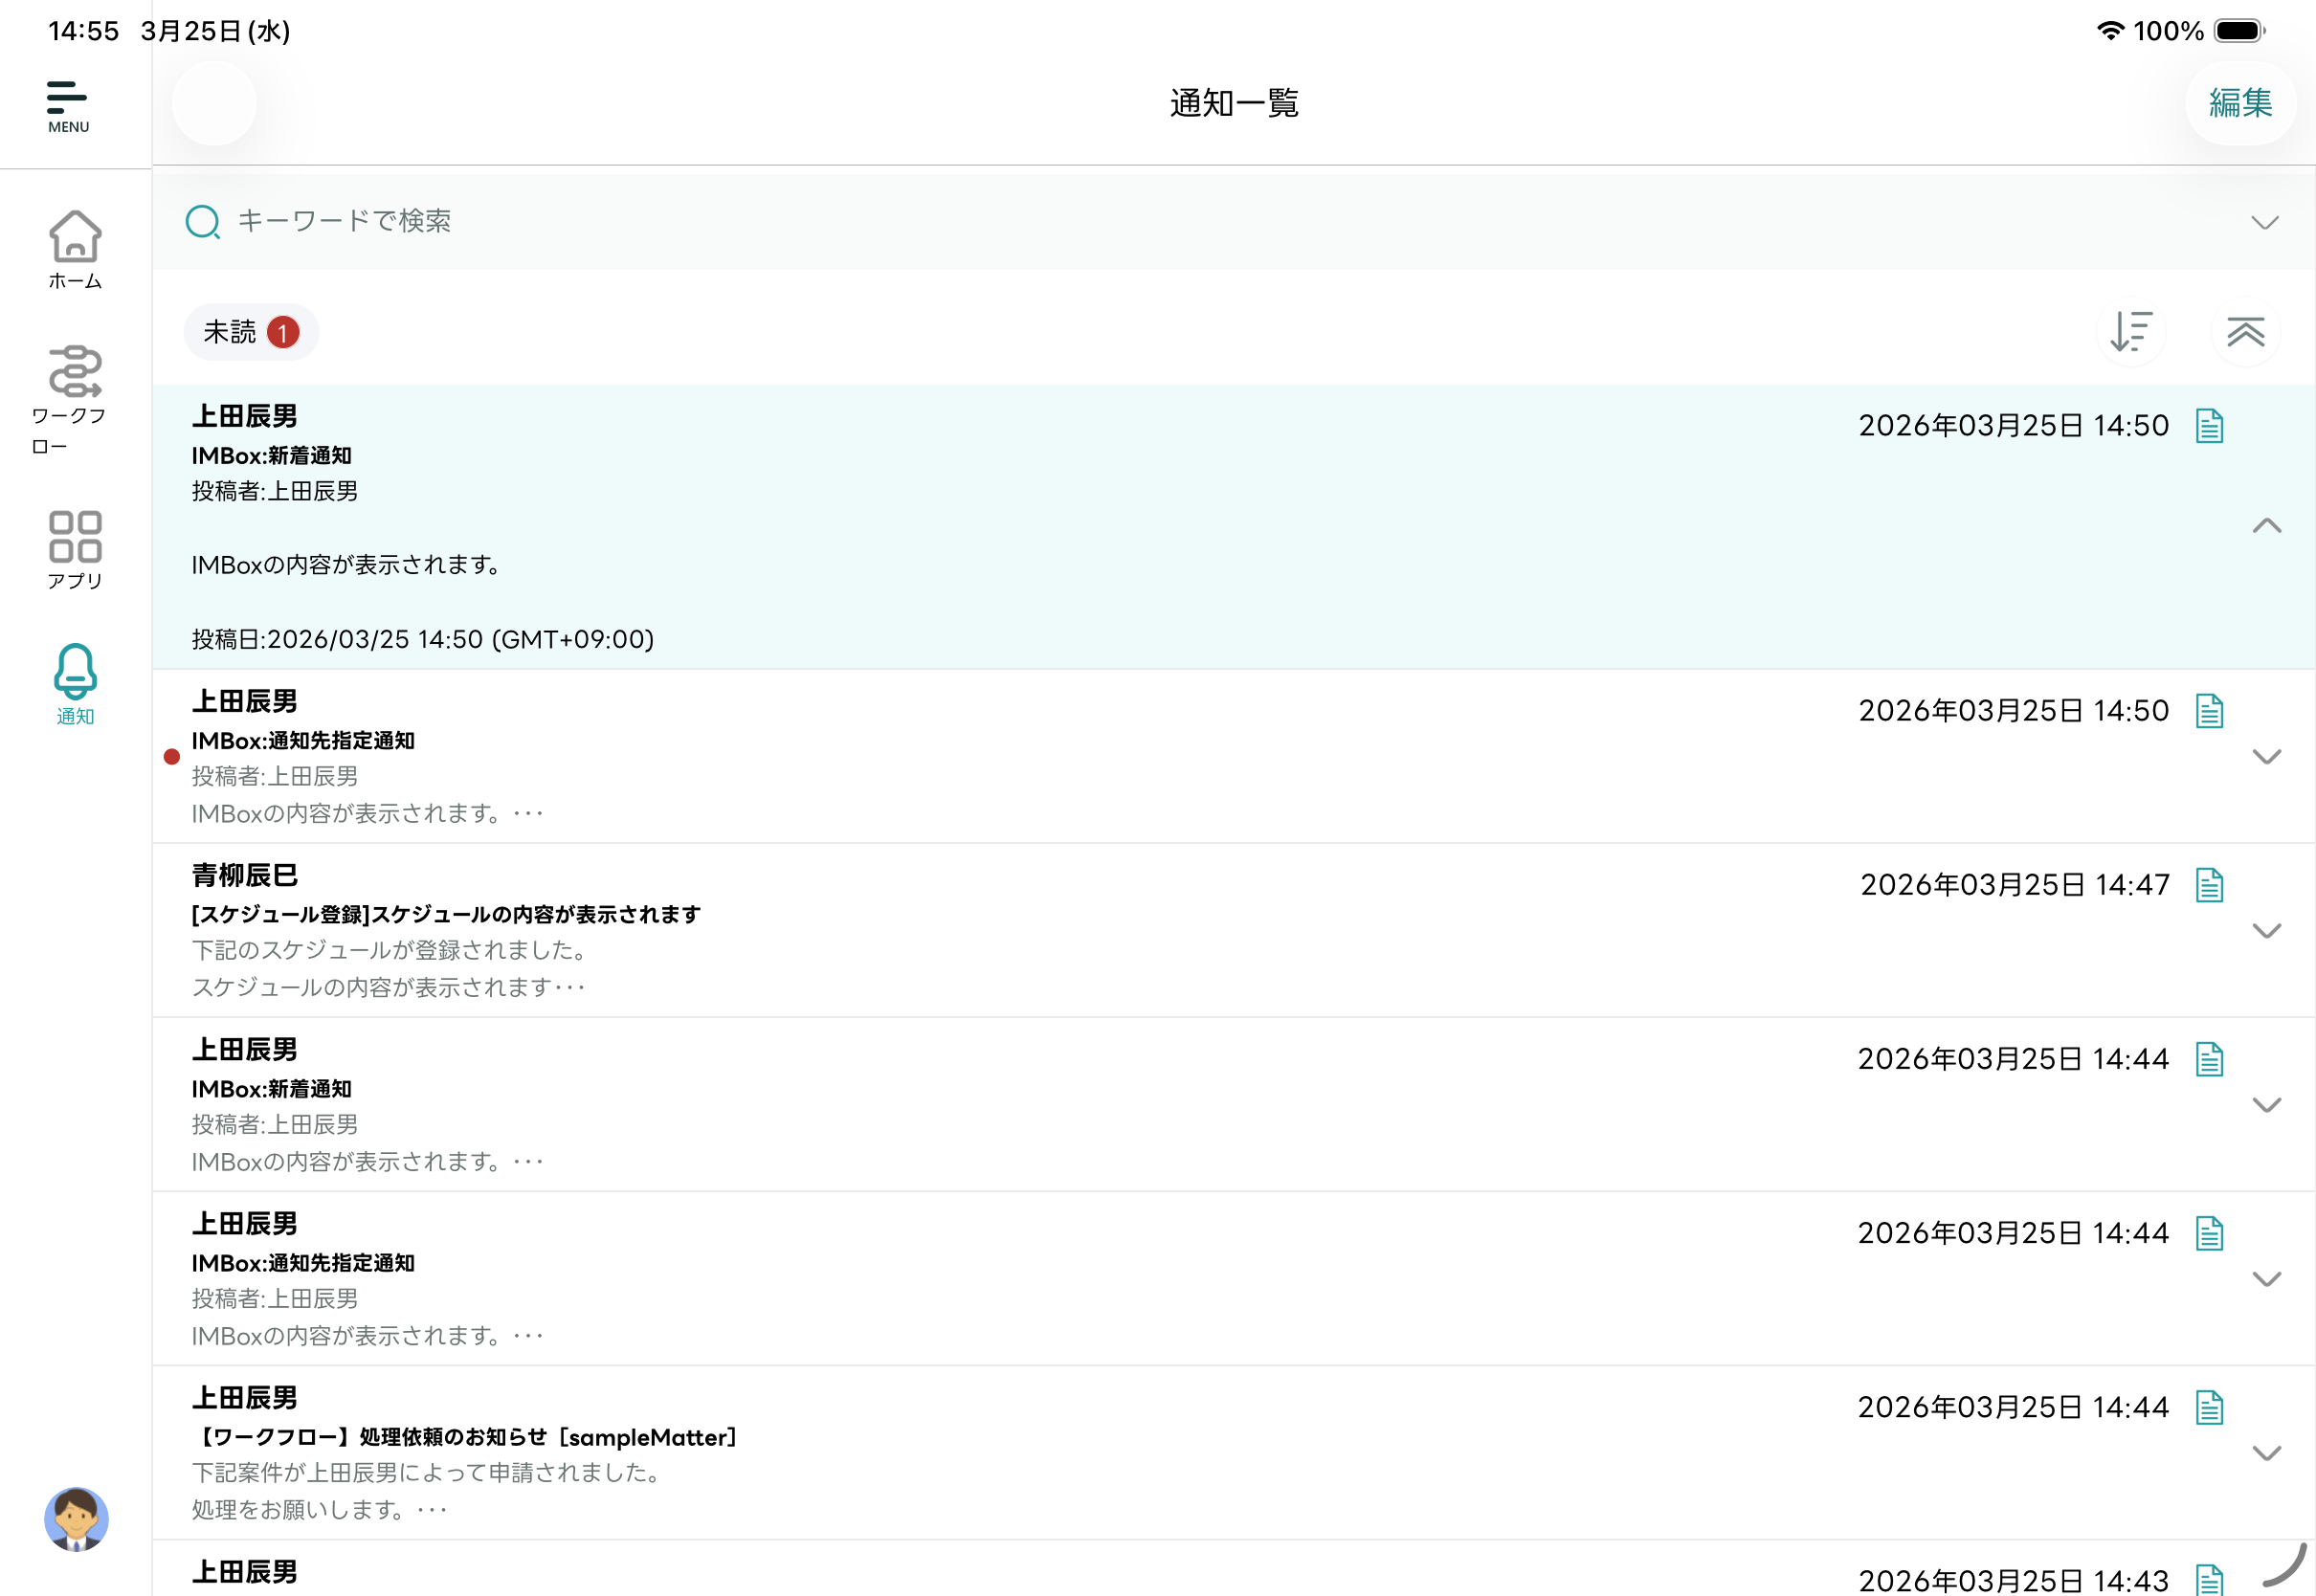Tap blank round button left of title

(214, 103)
